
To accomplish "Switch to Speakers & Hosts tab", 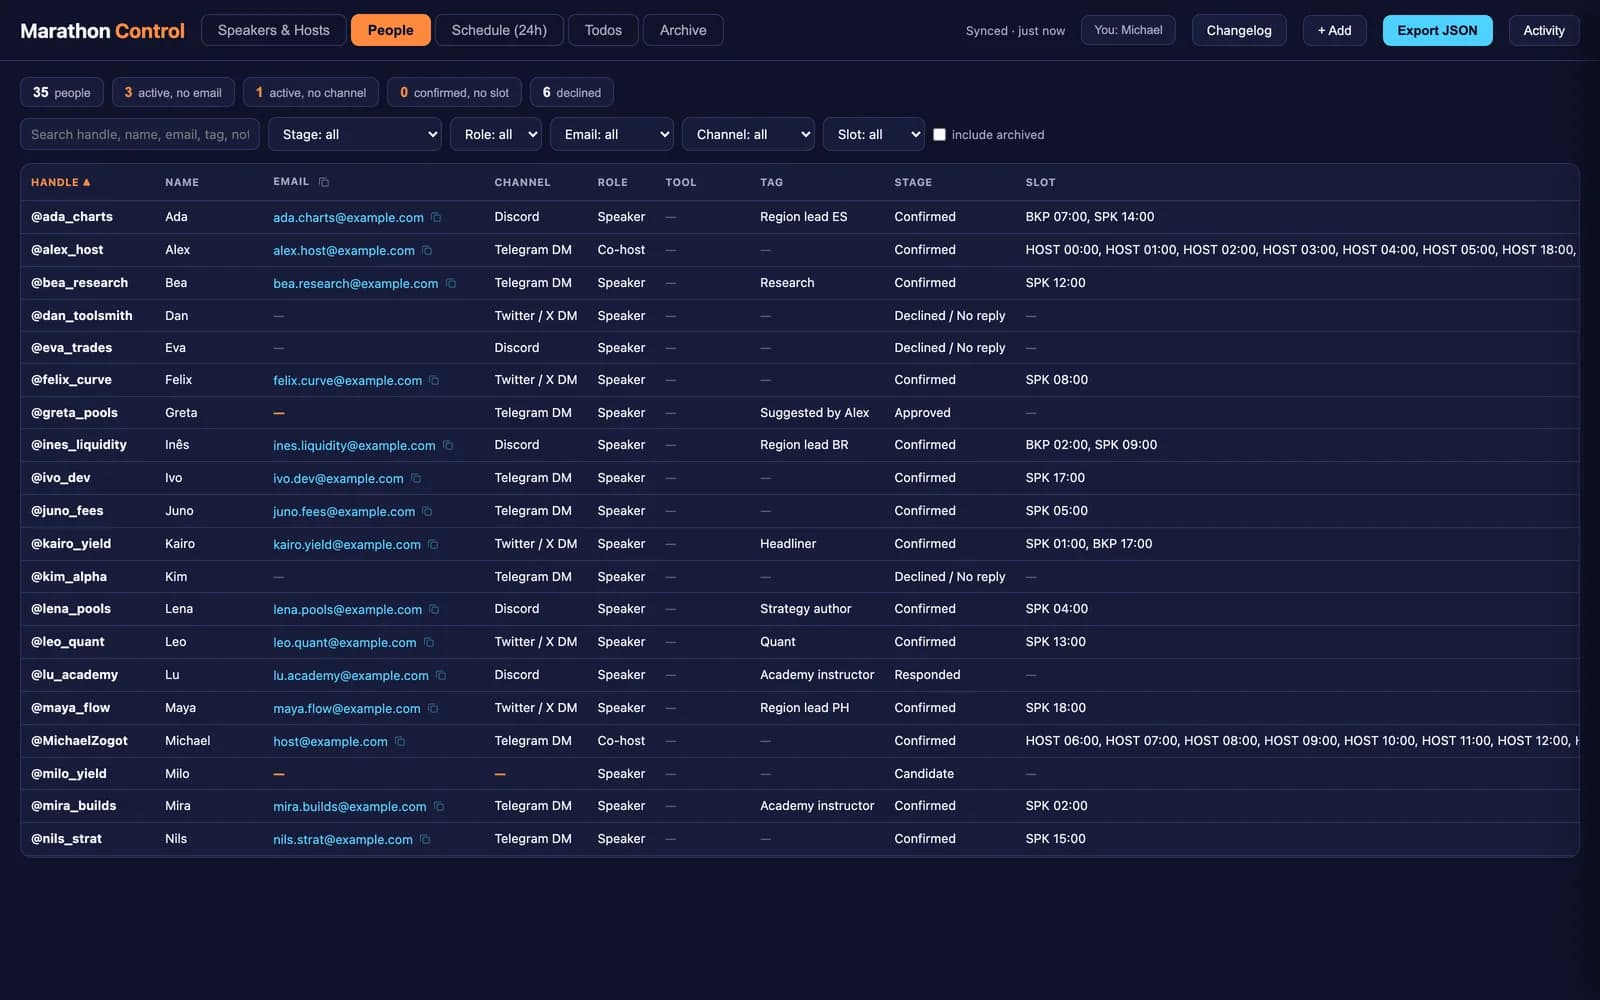I will coord(273,30).
